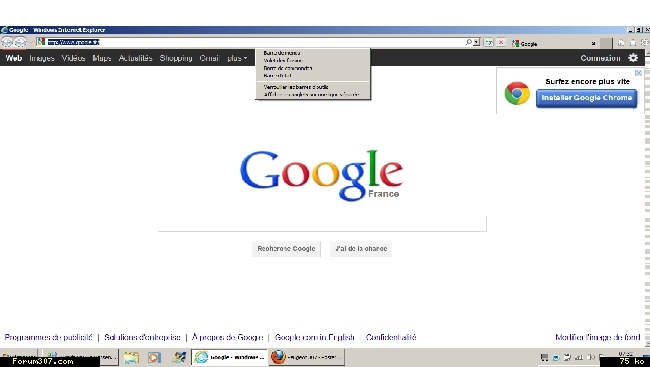
Task: Open Vidéos in the Google bar
Action: point(73,58)
